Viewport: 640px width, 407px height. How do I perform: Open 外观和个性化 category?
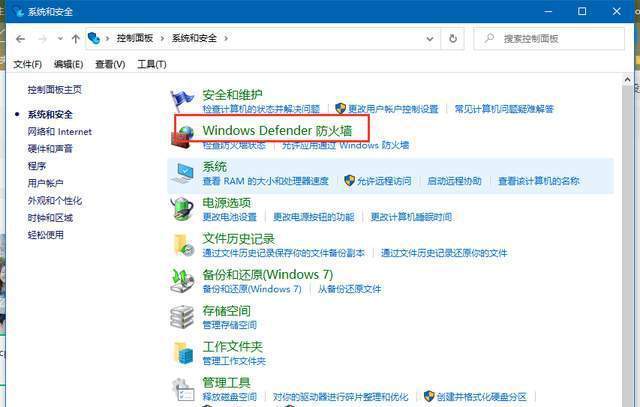coord(55,200)
